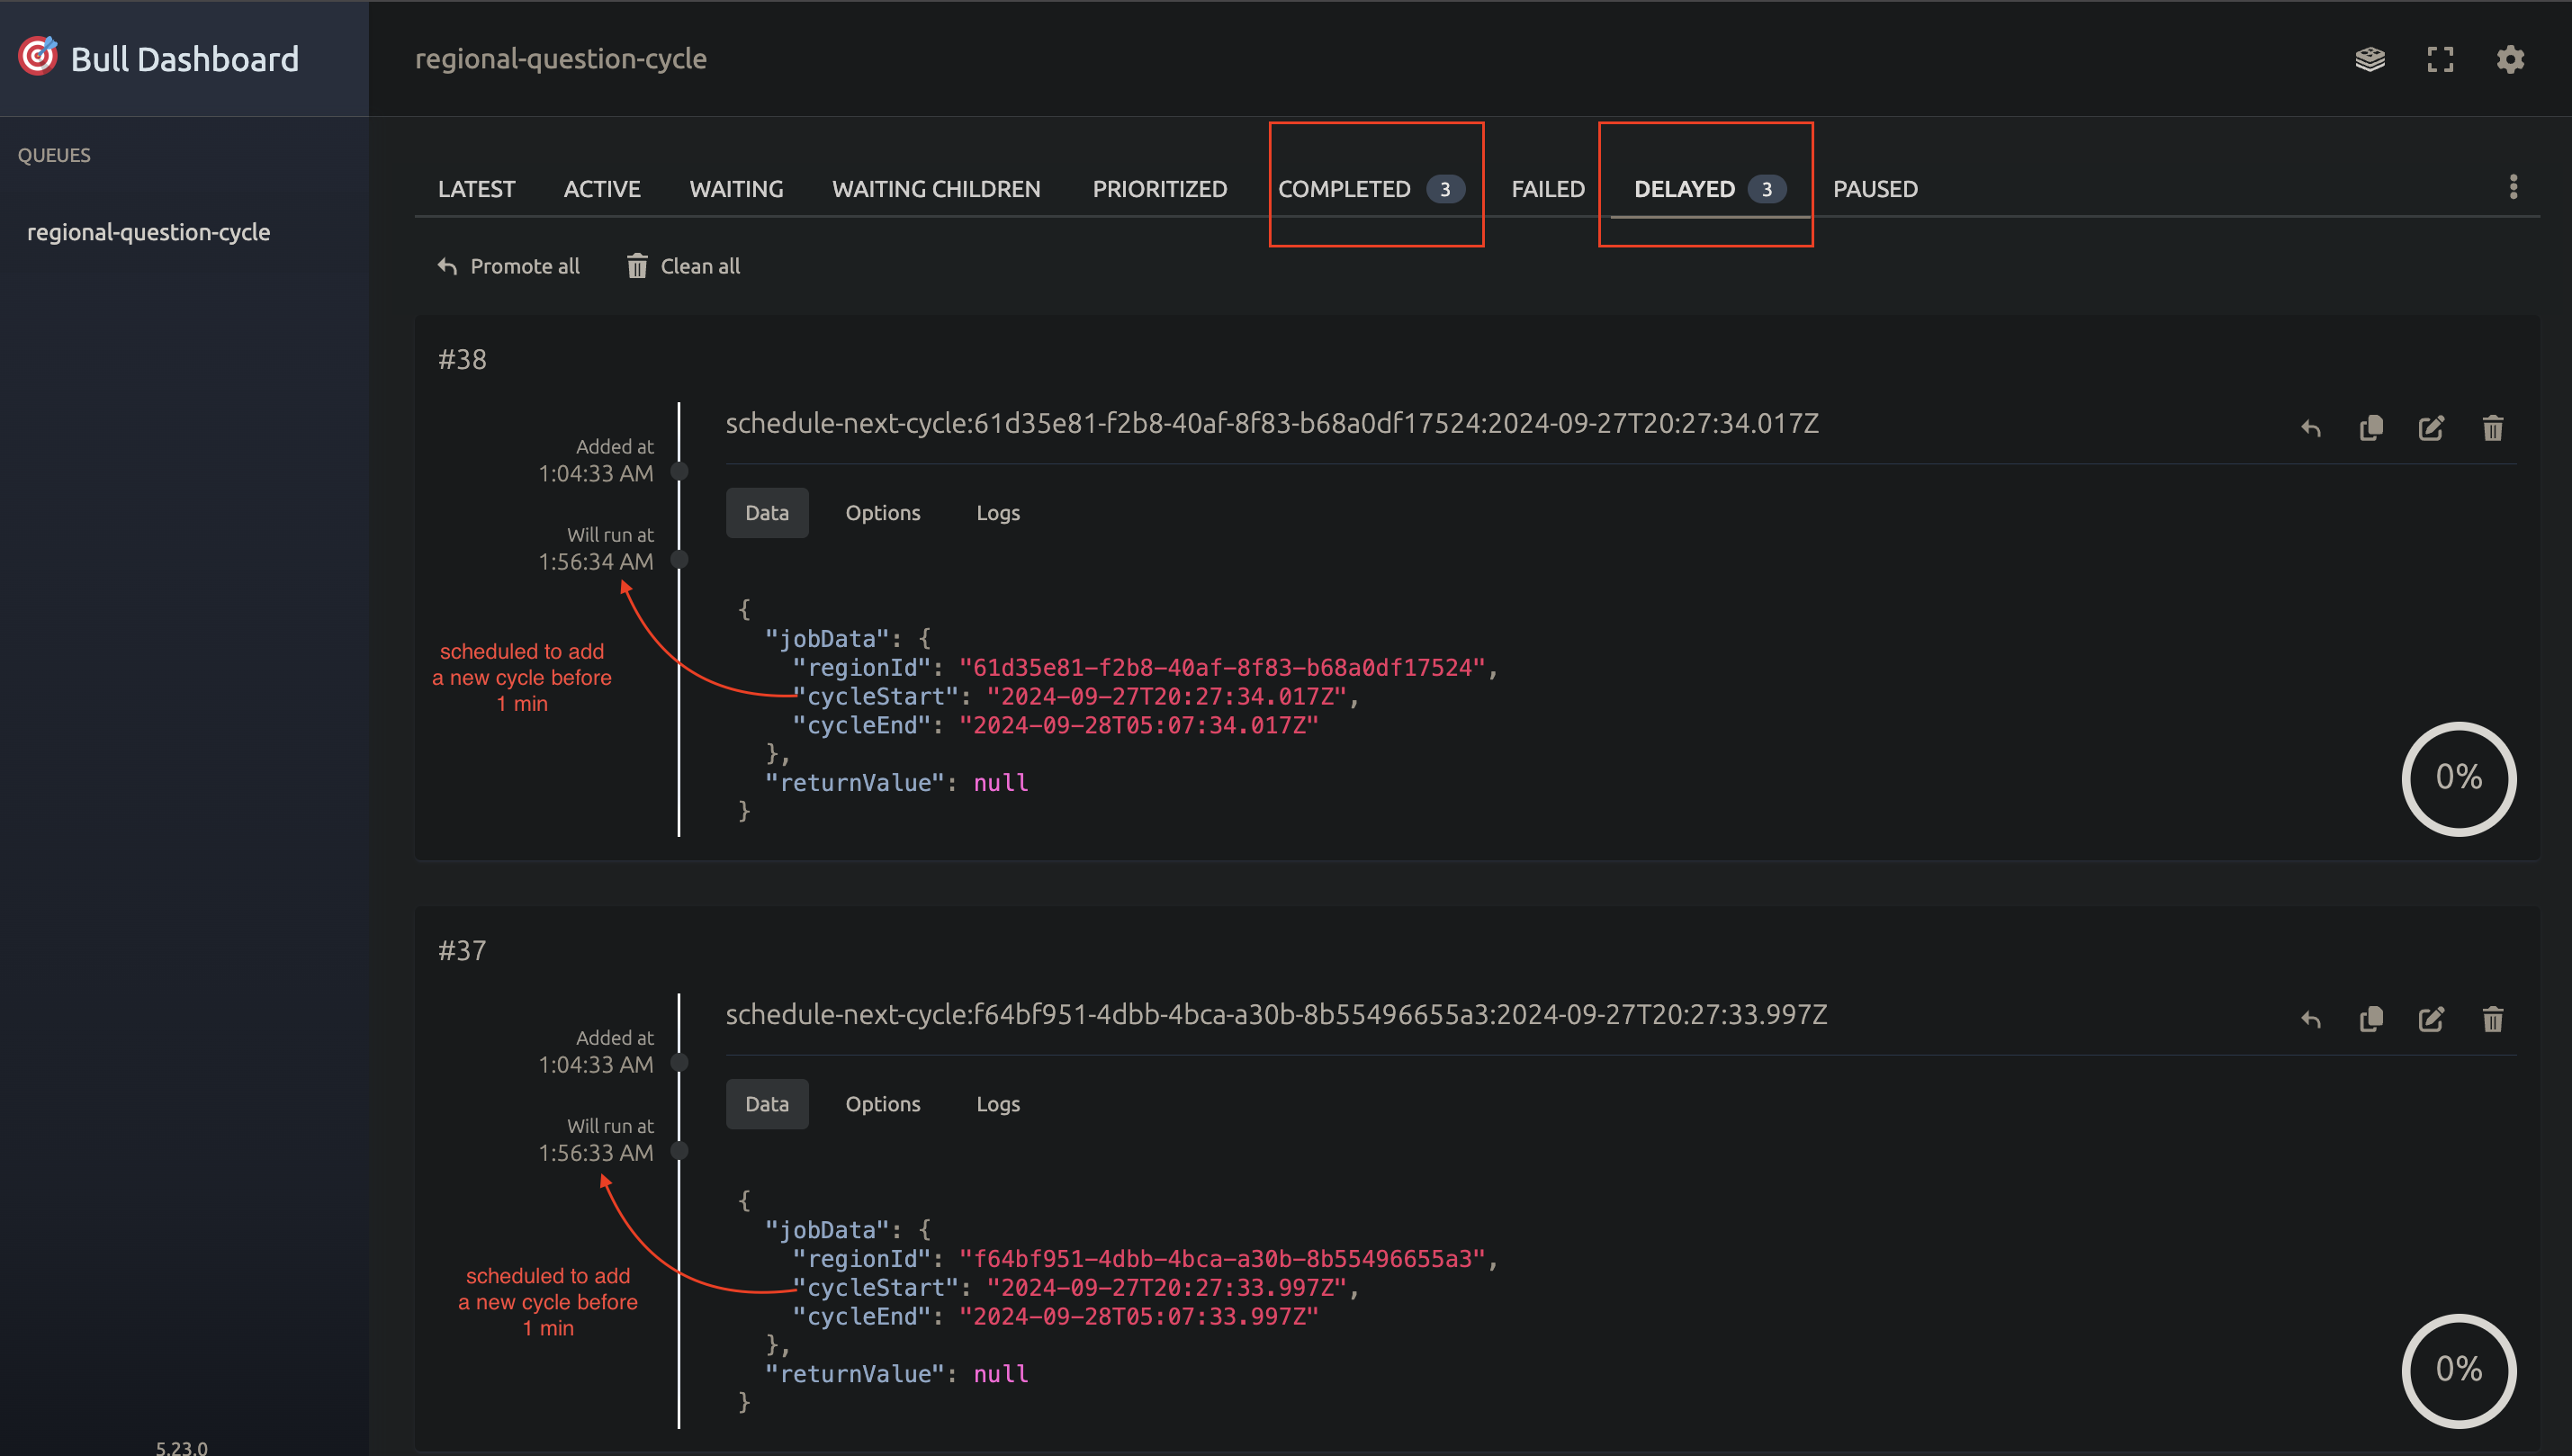
Task: Show Logs tab for job #38
Action: (997, 513)
